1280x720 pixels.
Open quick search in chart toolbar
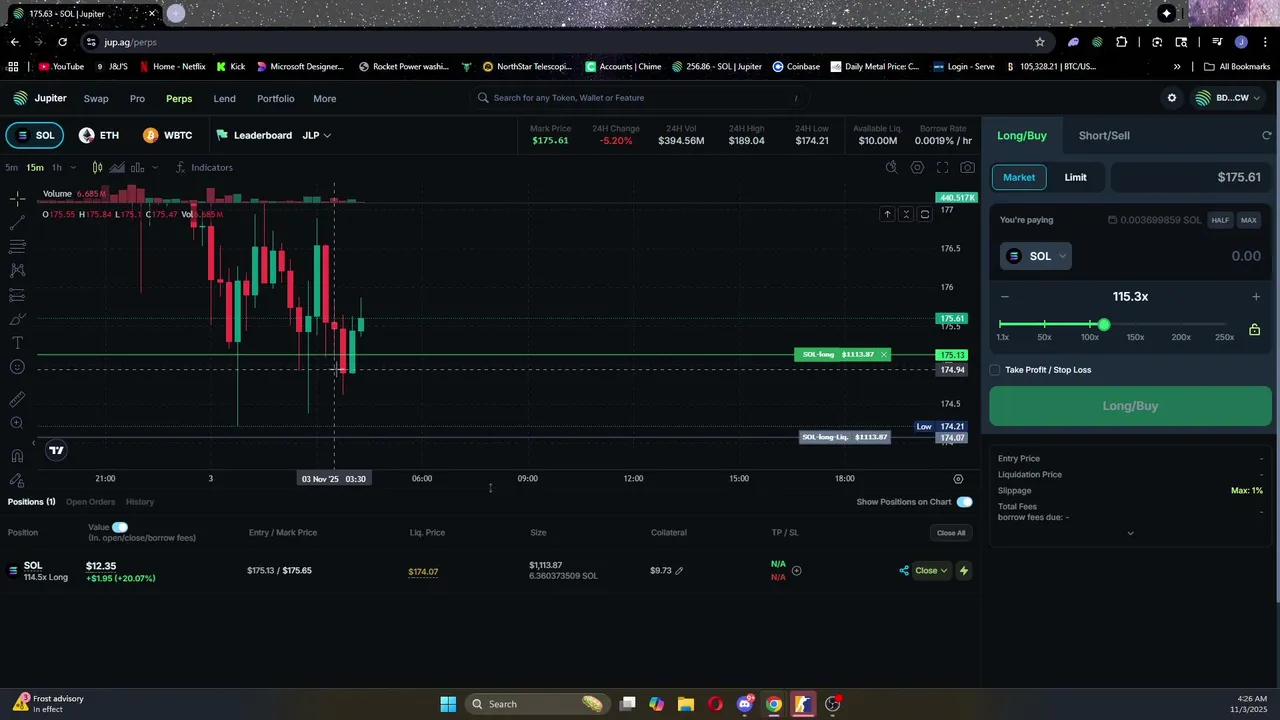[x=891, y=167]
